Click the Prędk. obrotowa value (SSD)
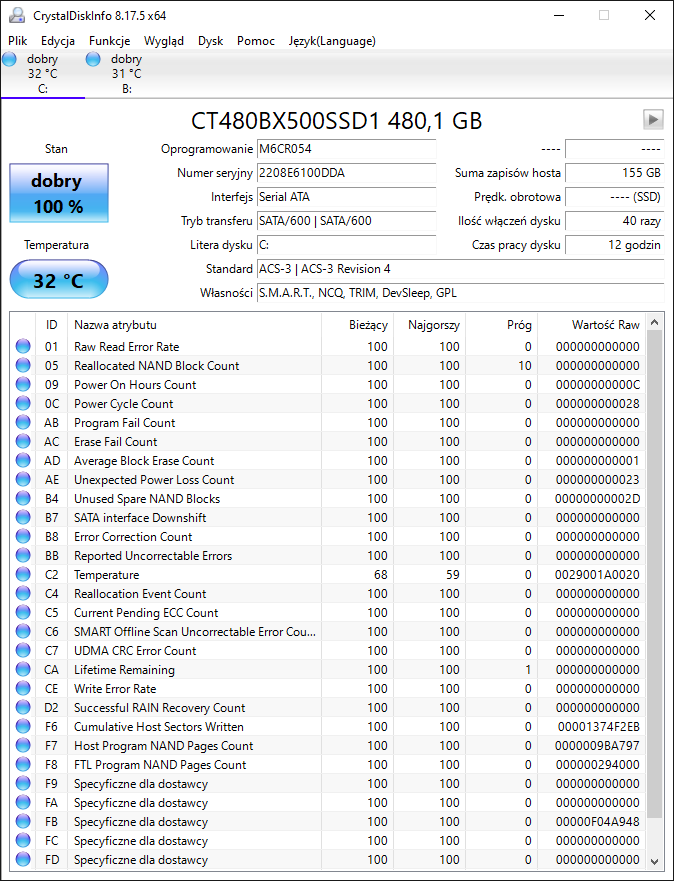Image resolution: width=674 pixels, height=881 pixels. click(x=614, y=197)
